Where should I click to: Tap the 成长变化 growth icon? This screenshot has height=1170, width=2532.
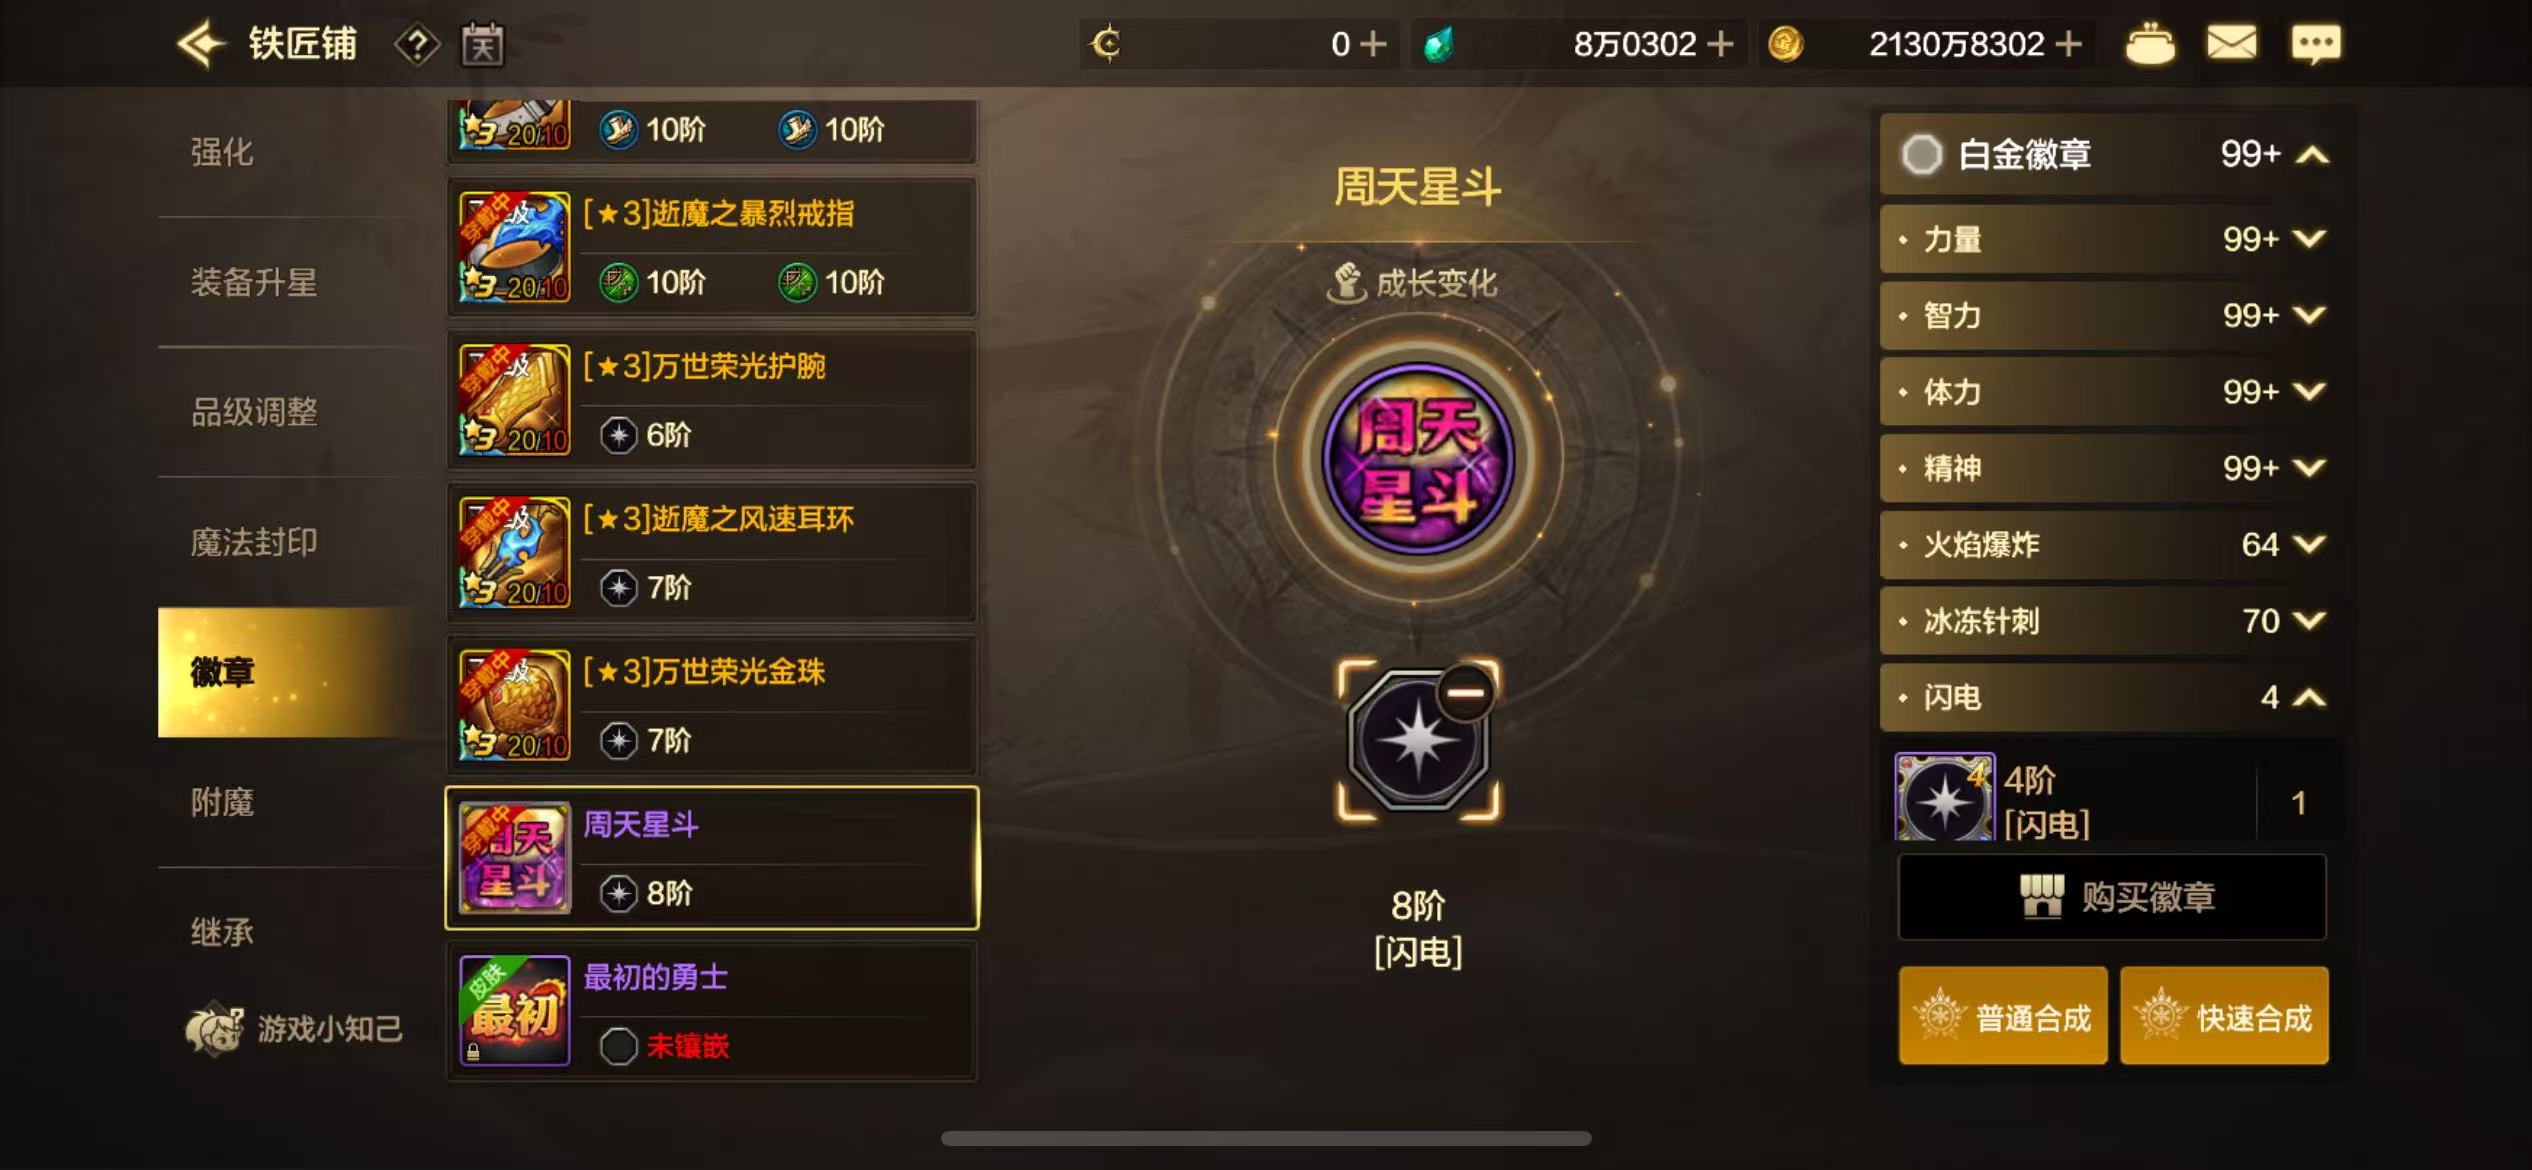1346,283
